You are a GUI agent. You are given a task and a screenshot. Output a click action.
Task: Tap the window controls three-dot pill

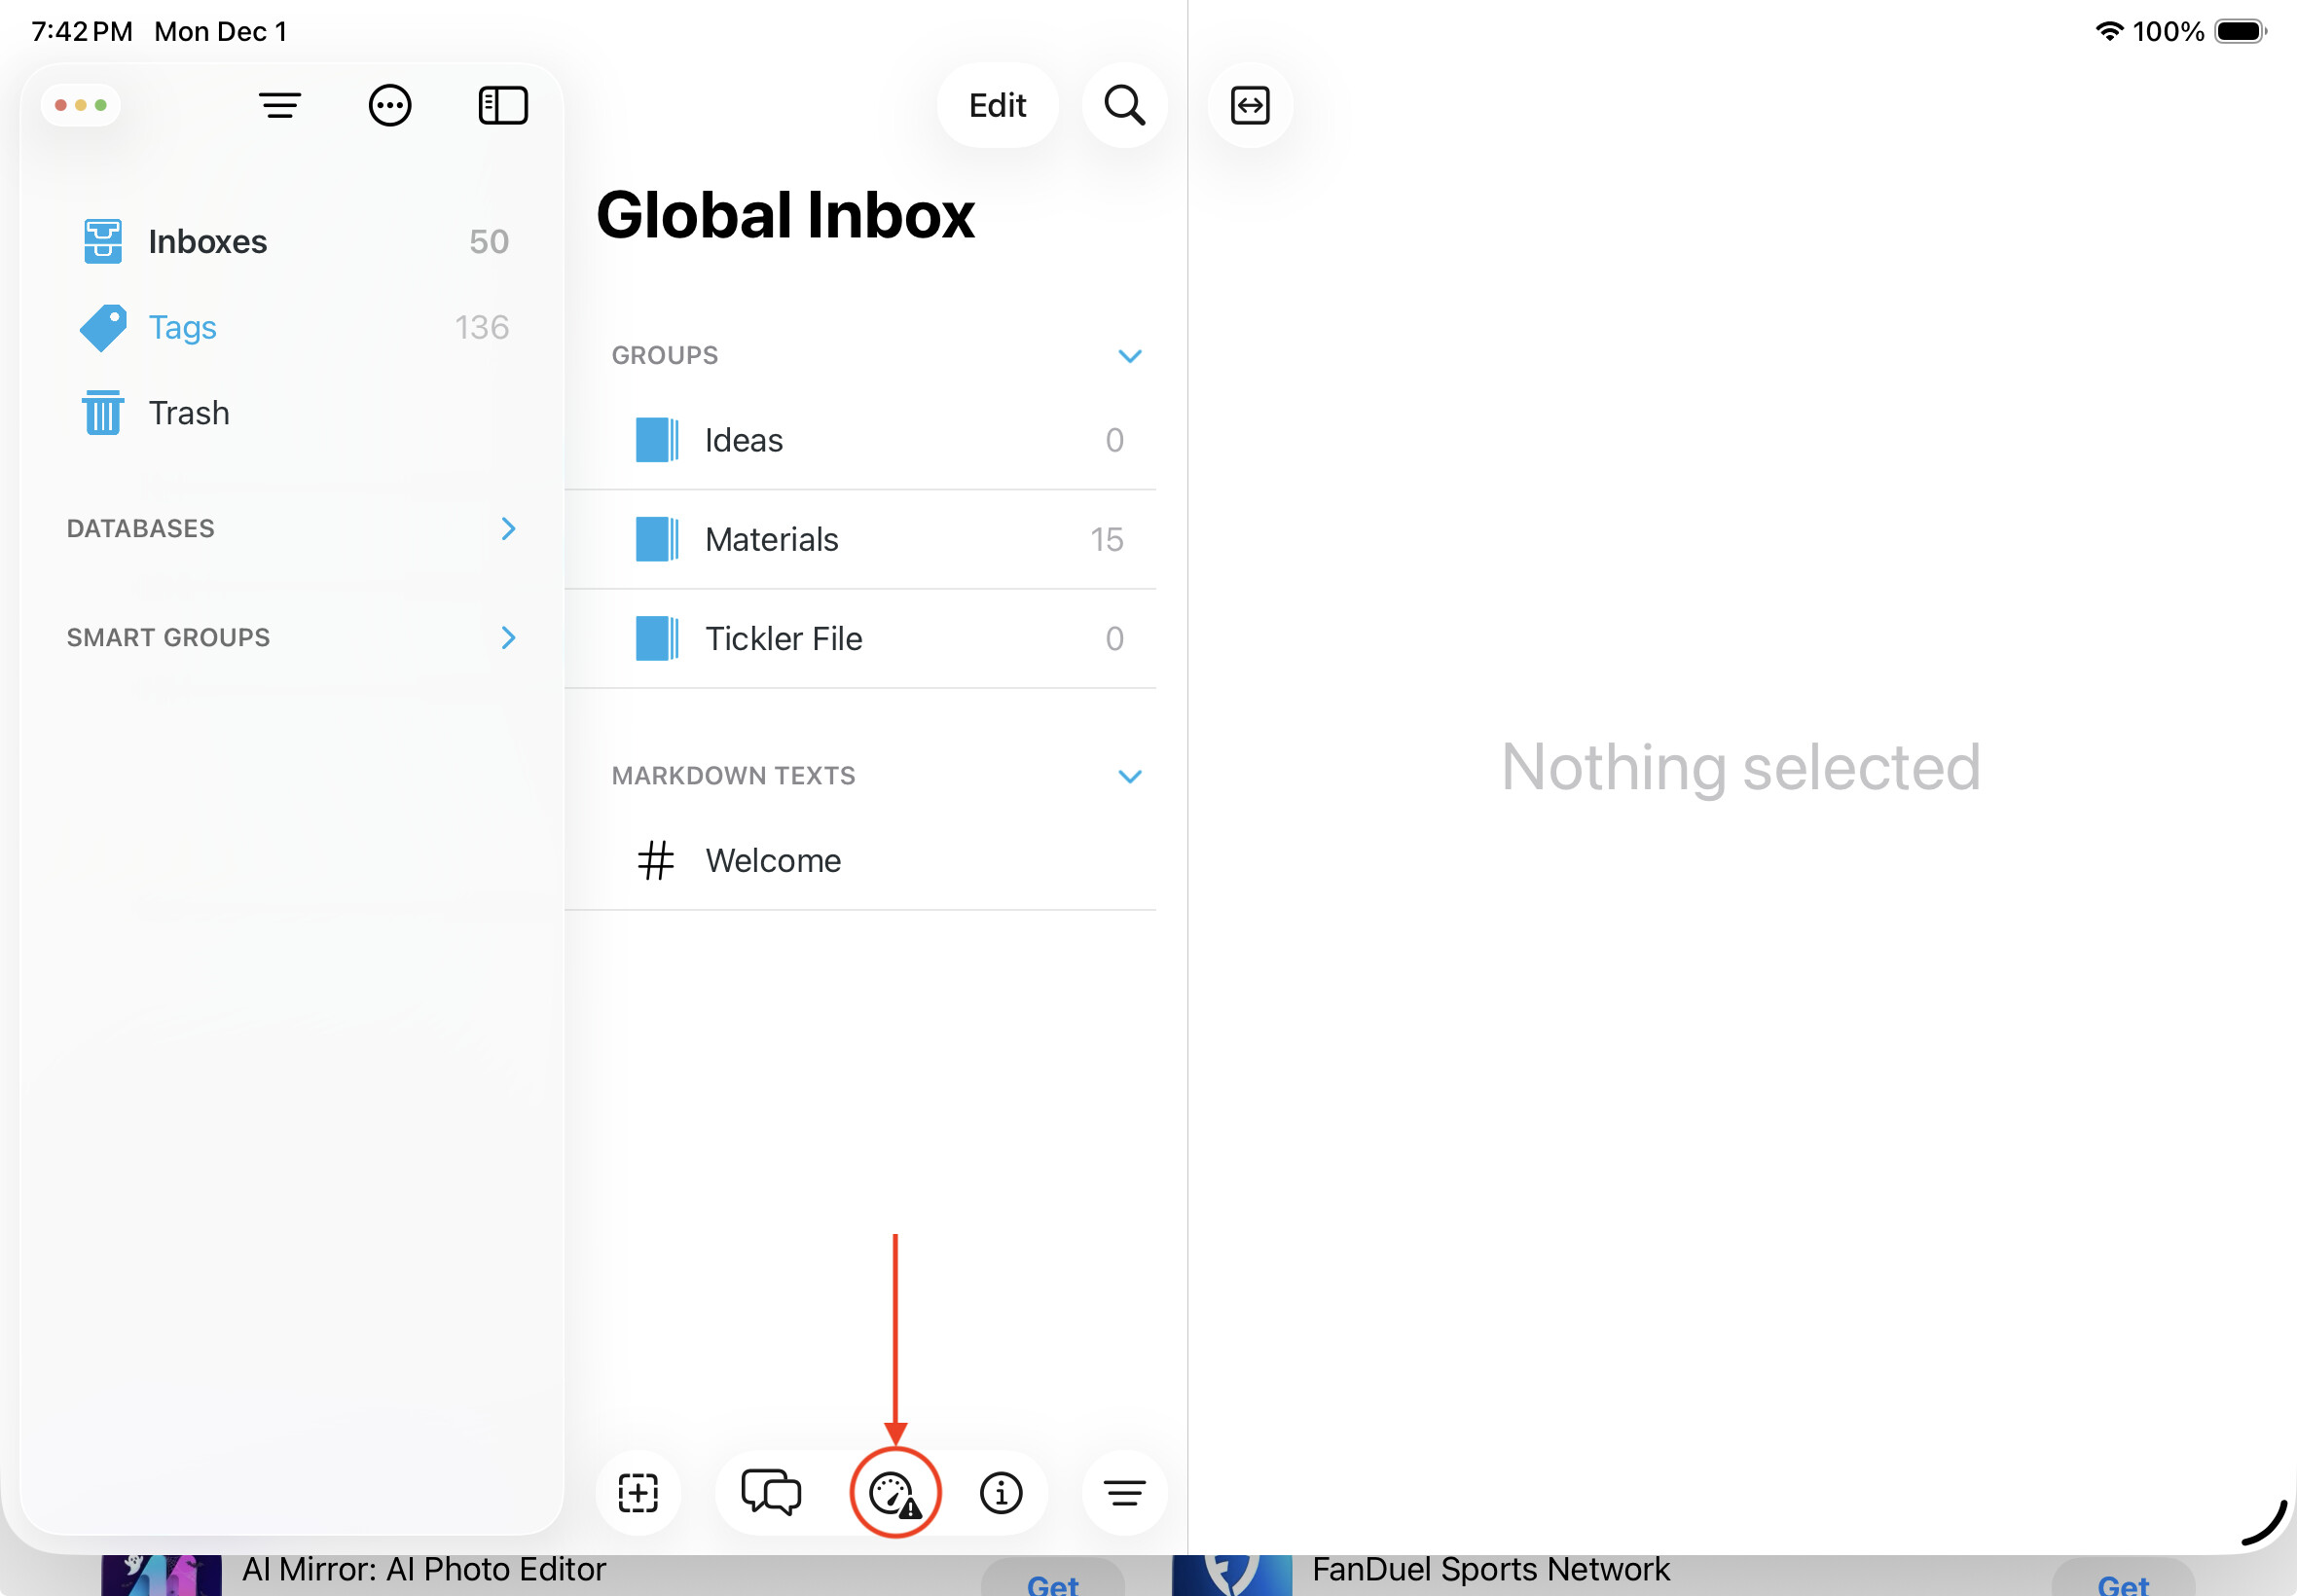[x=81, y=105]
